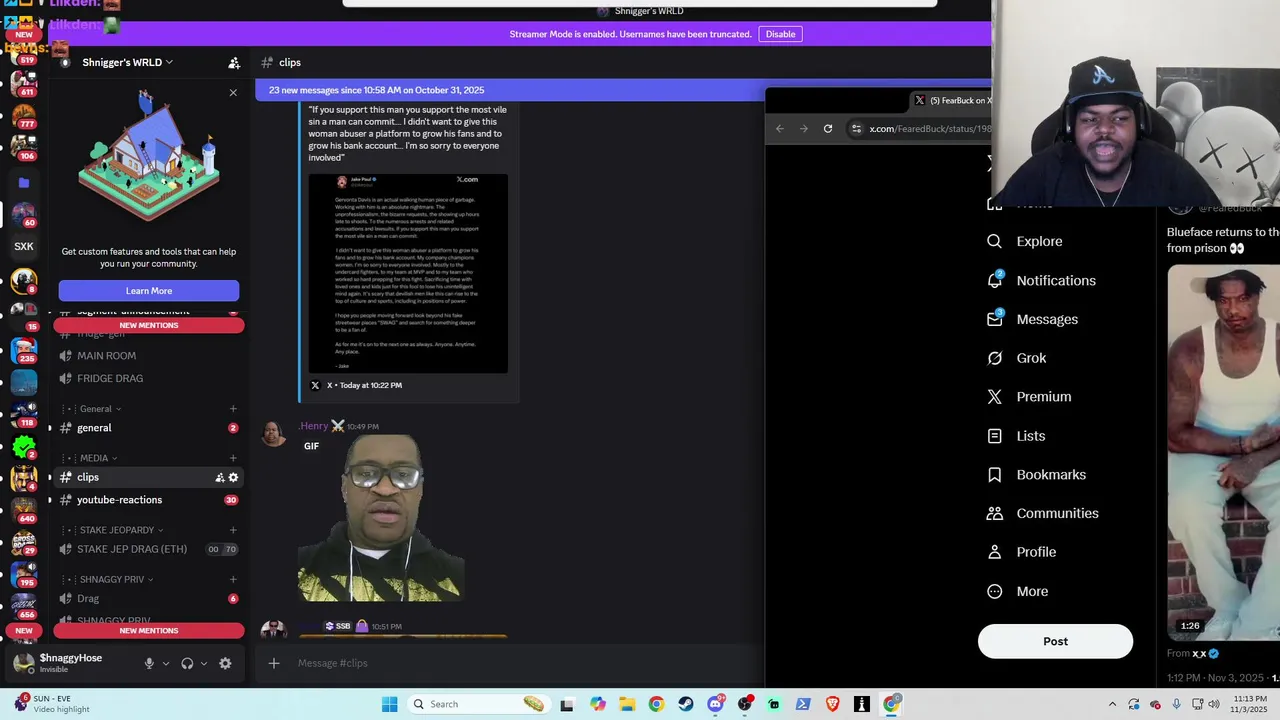Collapse the STAKE JEOPARDY category
Viewport: 1280px width, 720px height.
click(x=121, y=530)
